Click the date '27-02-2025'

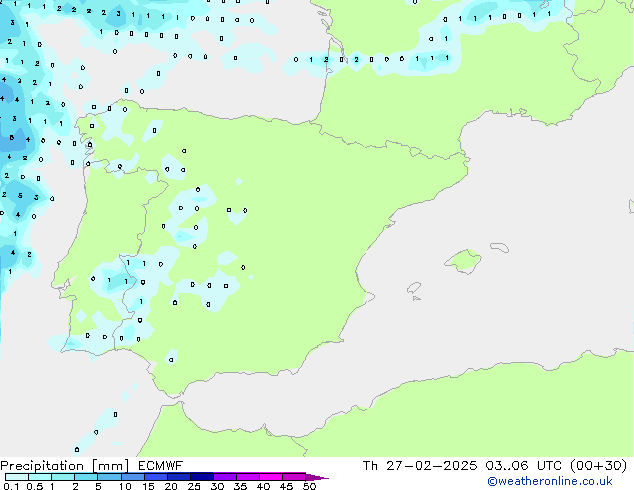431,466
